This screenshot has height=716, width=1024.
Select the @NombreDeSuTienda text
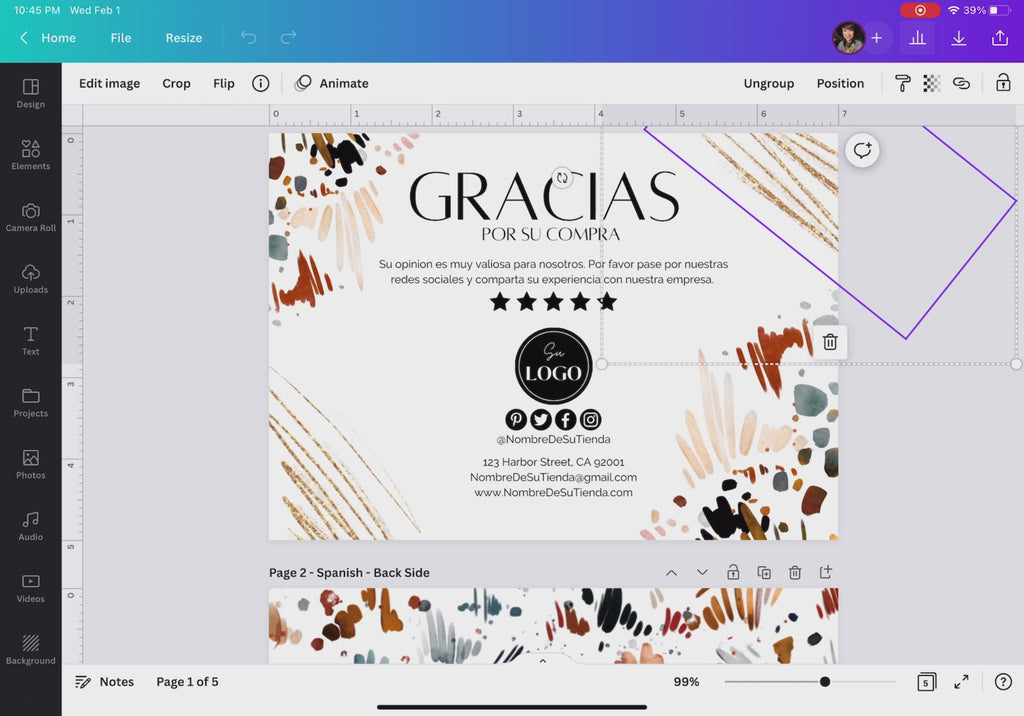pyautogui.click(x=553, y=439)
